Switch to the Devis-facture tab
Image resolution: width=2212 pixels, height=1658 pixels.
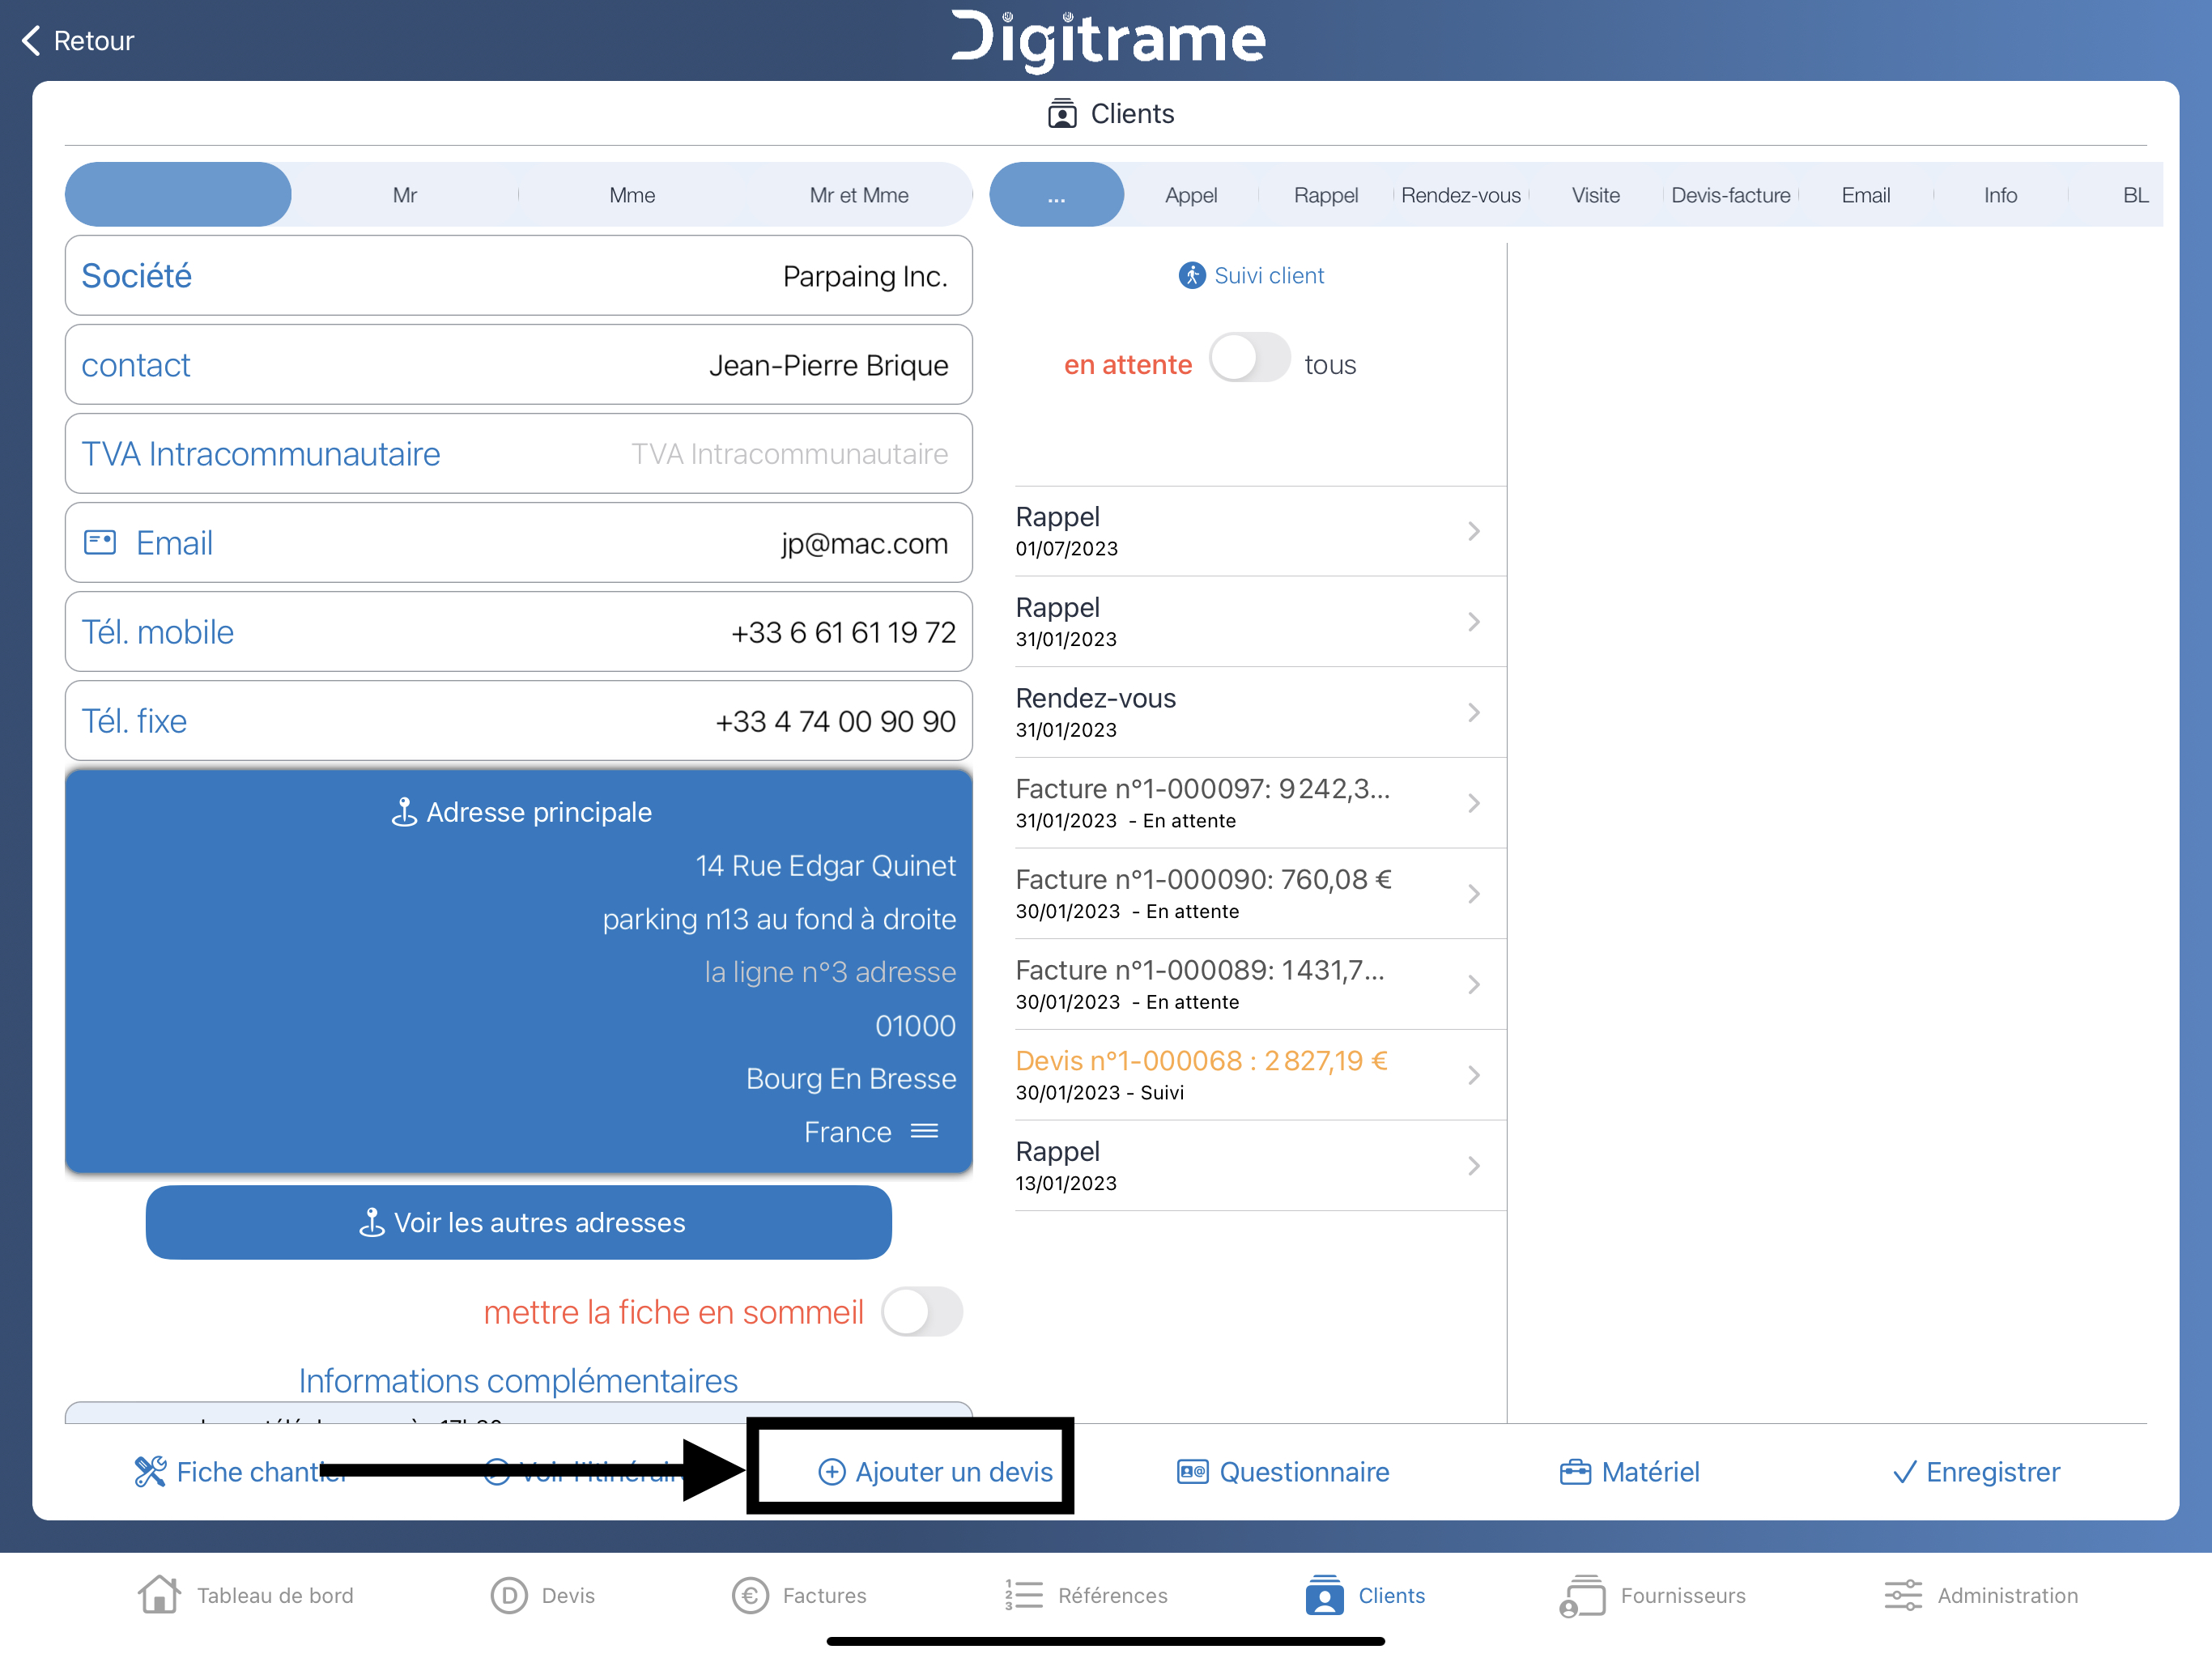[1731, 195]
